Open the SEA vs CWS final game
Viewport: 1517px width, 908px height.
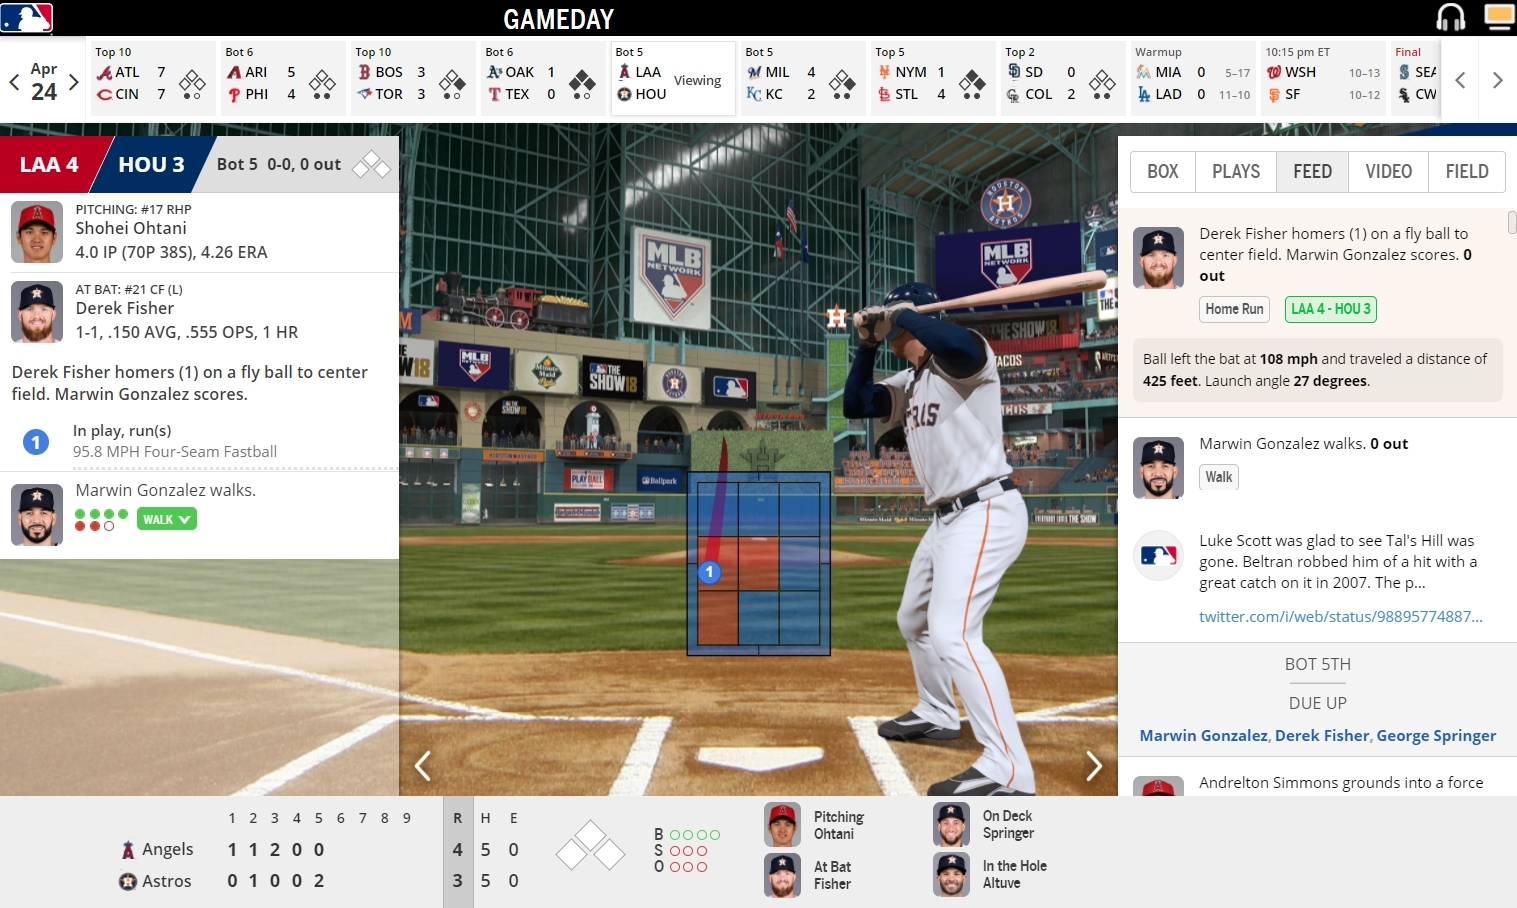click(x=1416, y=78)
